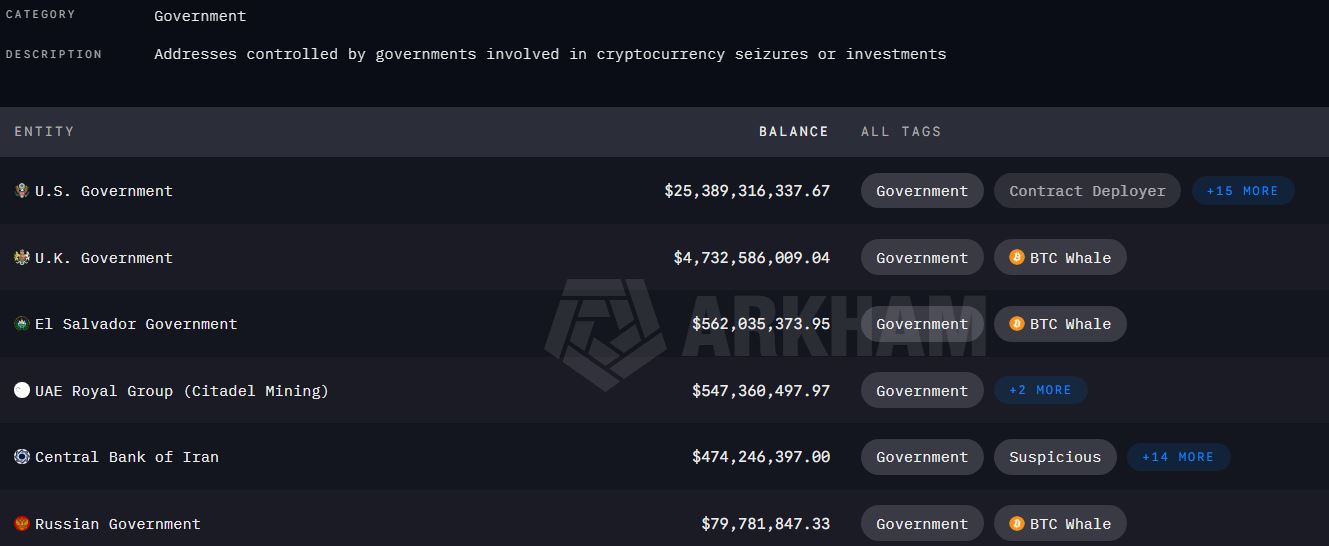
Task: Click the Bitcoin icon in El Salvador BTC Whale tag
Action: [x=1017, y=323]
